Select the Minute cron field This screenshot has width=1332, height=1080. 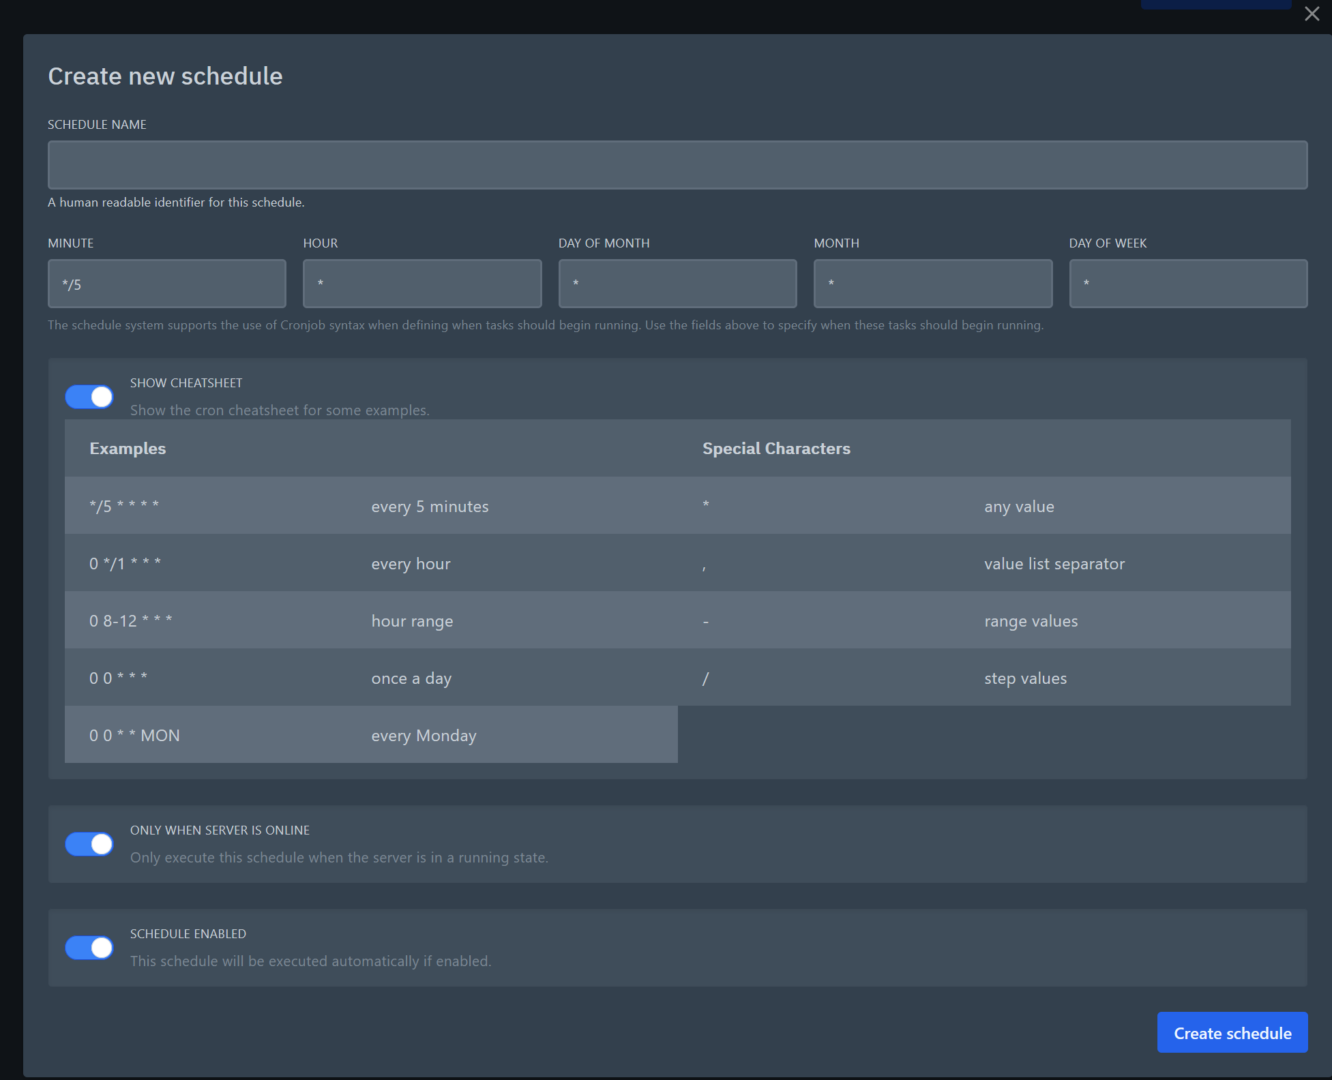pos(166,283)
